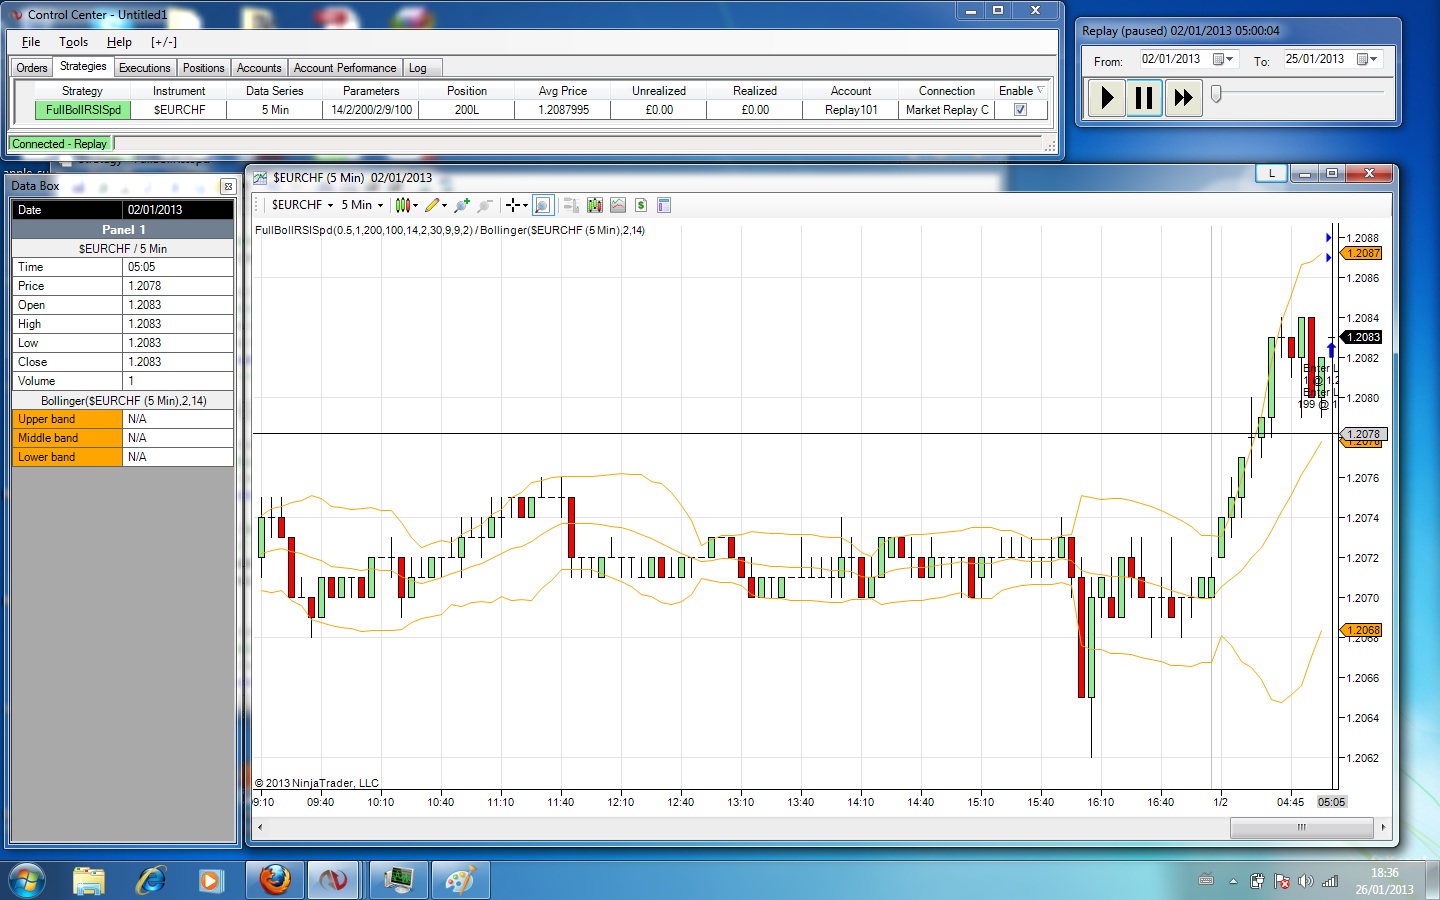Toggle the Data Box magnifier icon
The height and width of the screenshot is (900, 1440).
[x=542, y=205]
